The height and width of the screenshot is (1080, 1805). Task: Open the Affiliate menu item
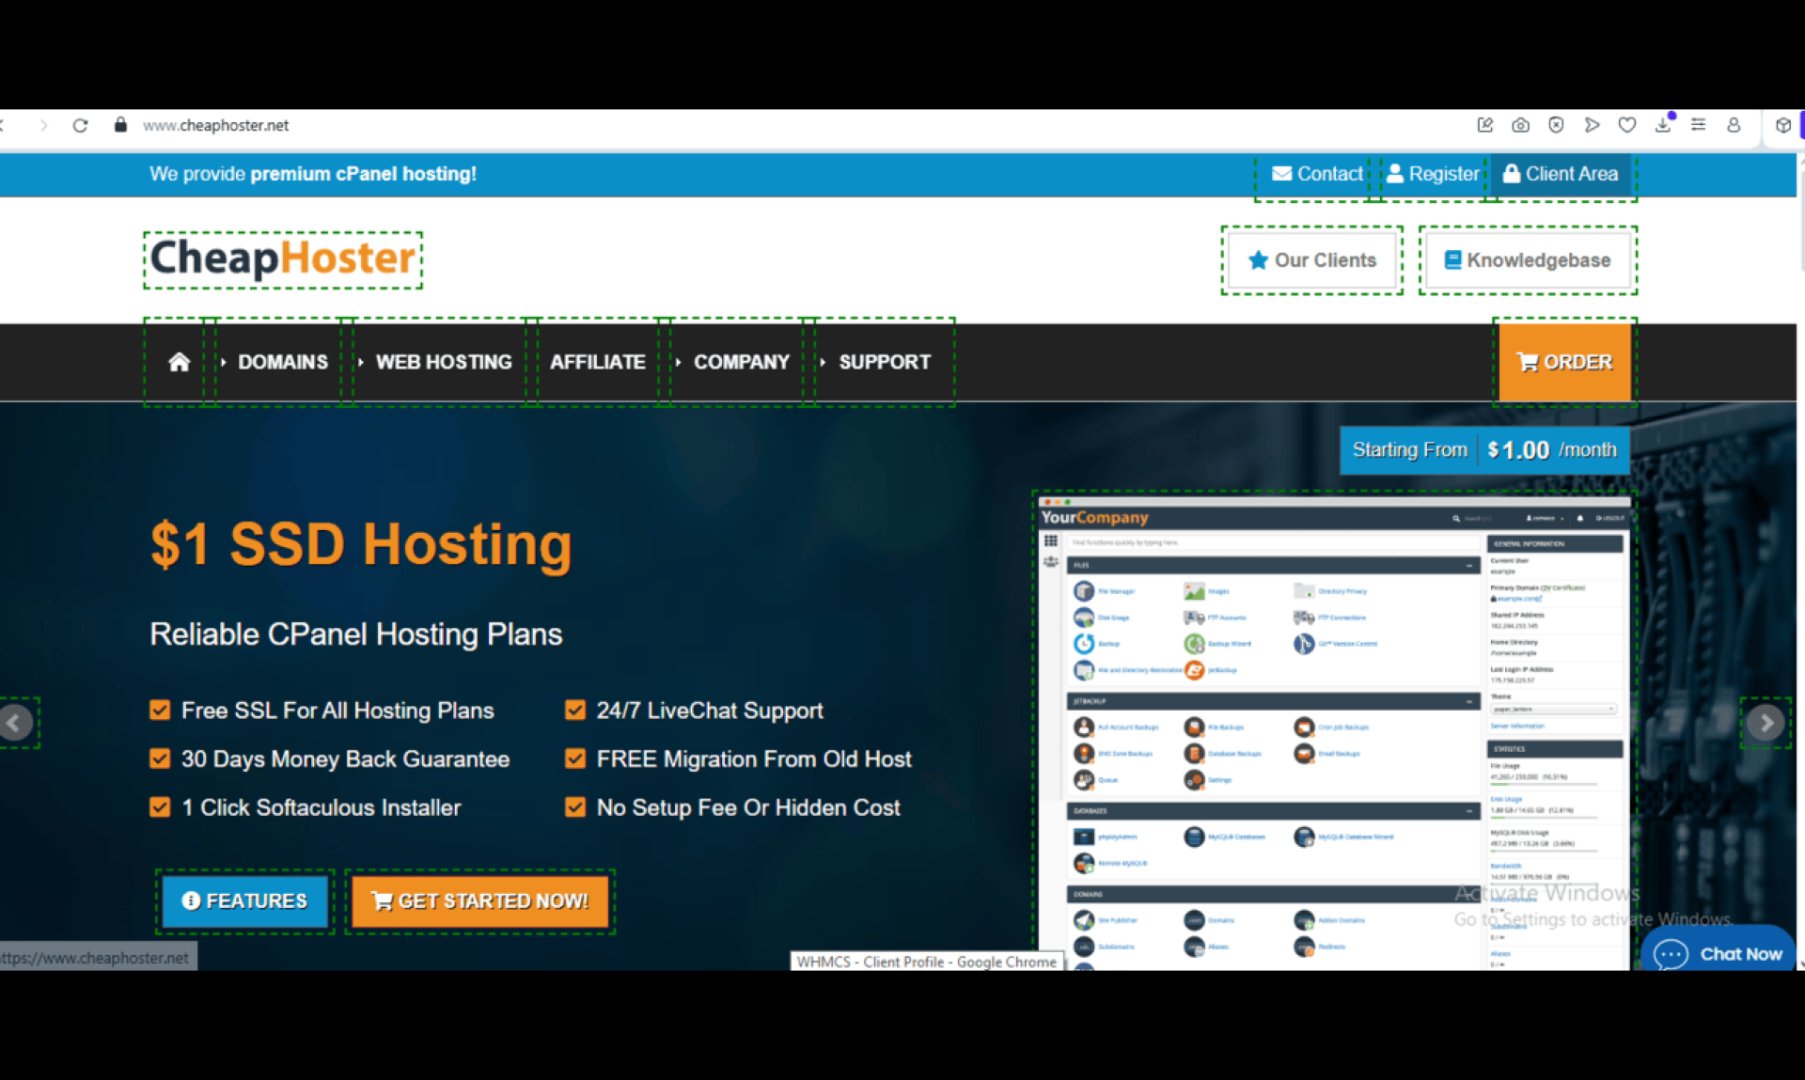pyautogui.click(x=597, y=362)
